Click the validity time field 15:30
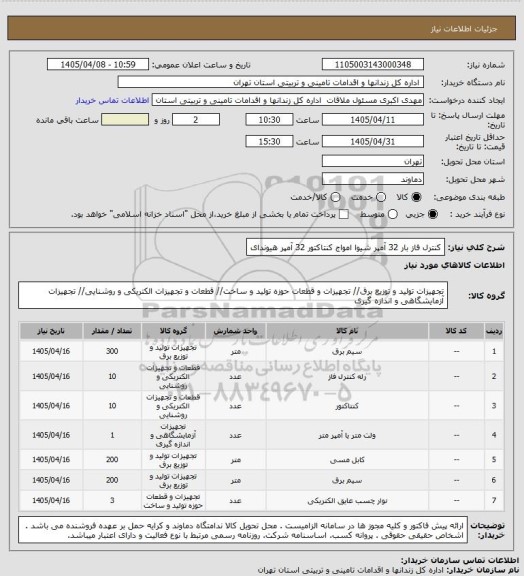Viewport: 524px width, 576px height. pyautogui.click(x=269, y=141)
